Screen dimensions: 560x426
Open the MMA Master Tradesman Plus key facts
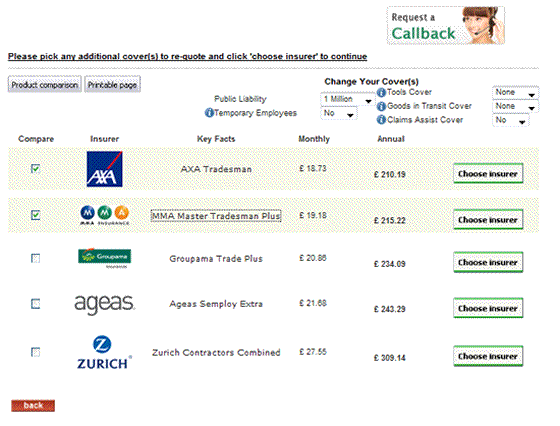click(216, 216)
